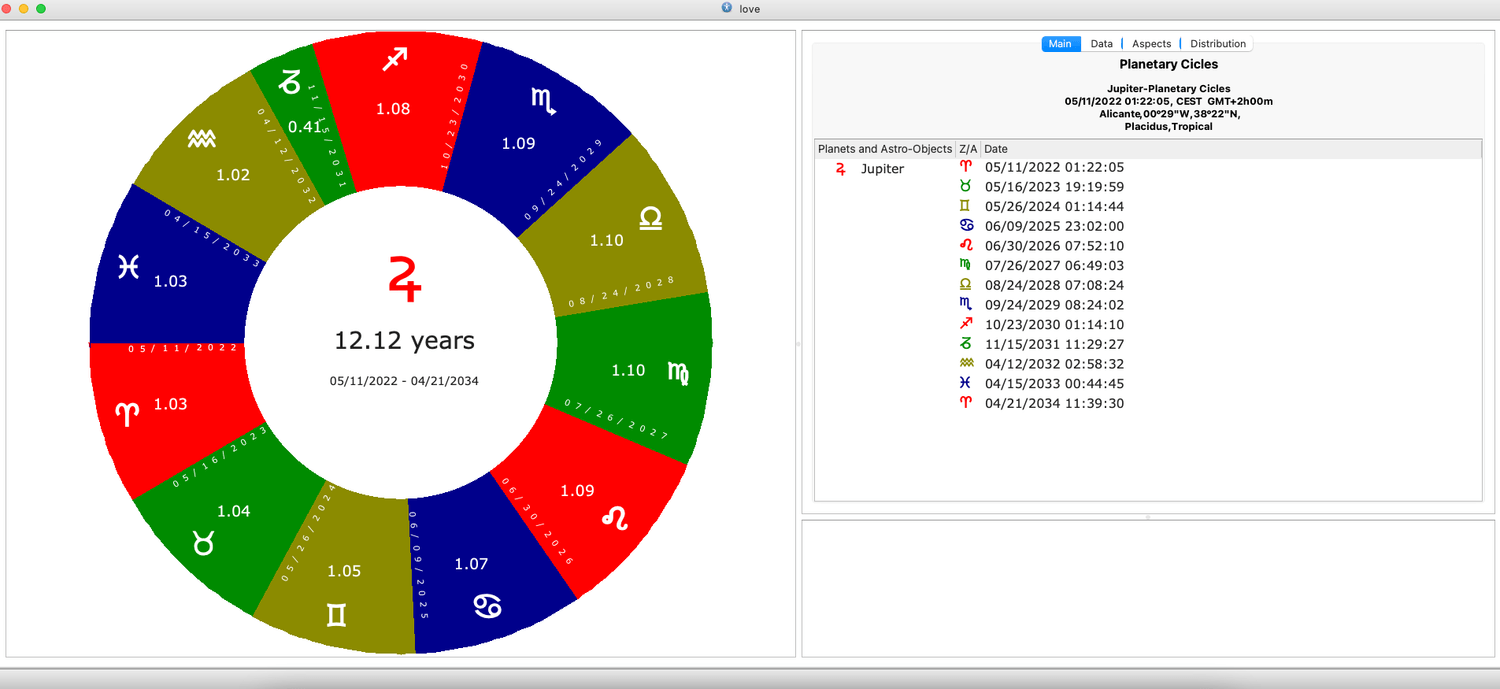
Task: Click the Scorpio glyph on the blue segment
Action: [545, 98]
